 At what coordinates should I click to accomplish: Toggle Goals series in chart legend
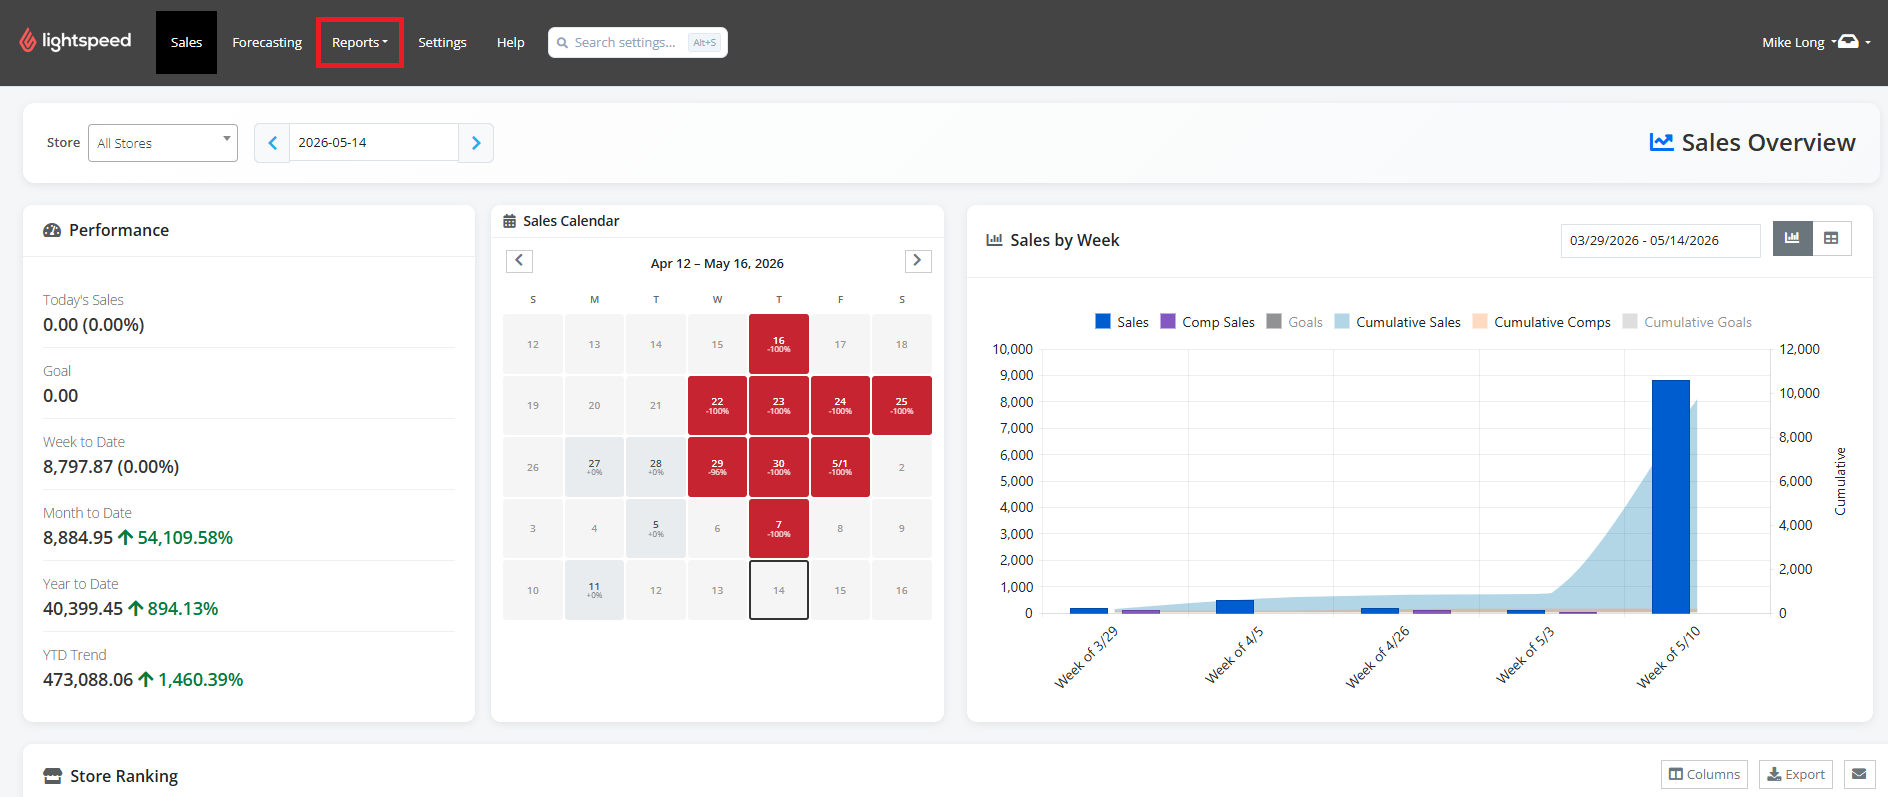1295,322
